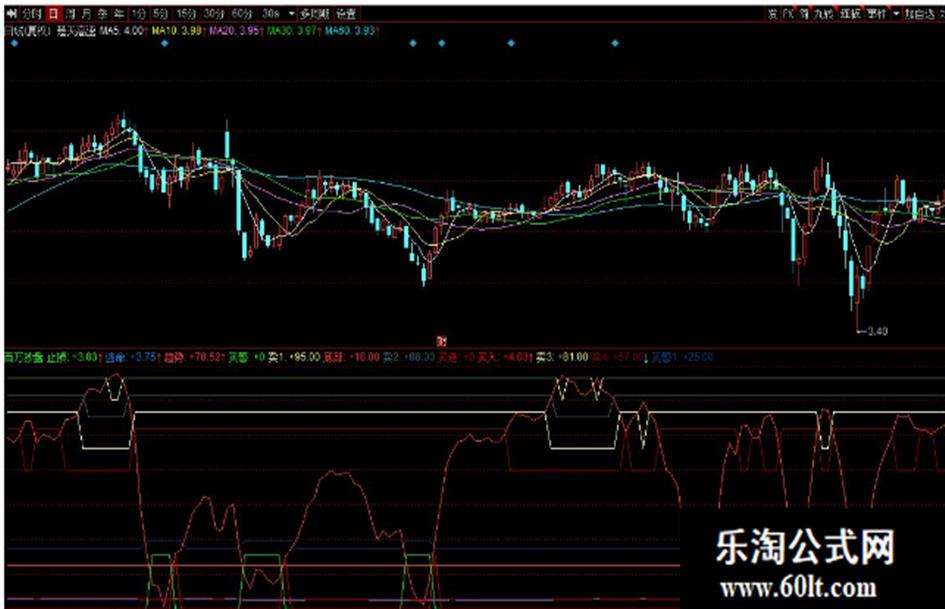Select the 月 monthly period tab
This screenshot has width=945, height=609.
87,13
